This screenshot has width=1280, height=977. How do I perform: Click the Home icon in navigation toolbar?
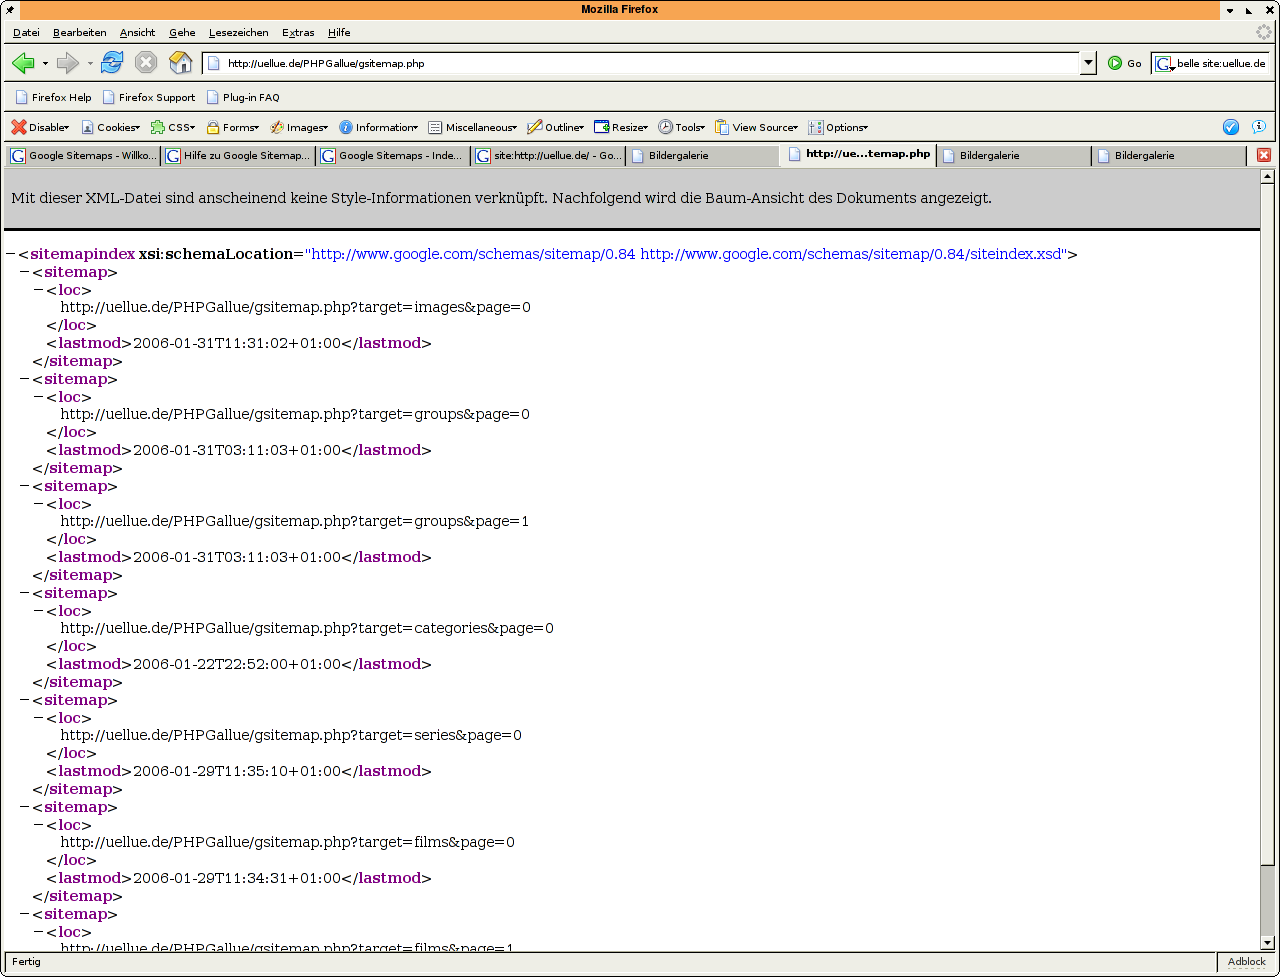pyautogui.click(x=180, y=63)
